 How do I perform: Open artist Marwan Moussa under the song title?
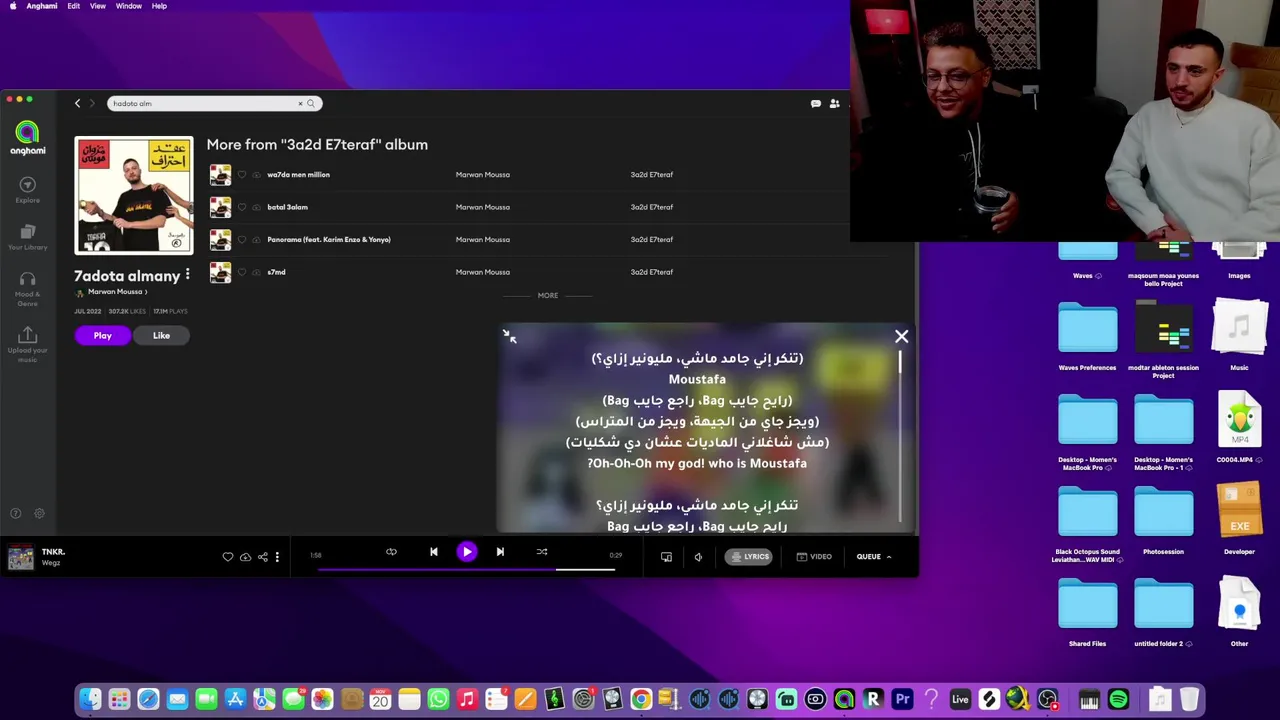click(x=115, y=292)
